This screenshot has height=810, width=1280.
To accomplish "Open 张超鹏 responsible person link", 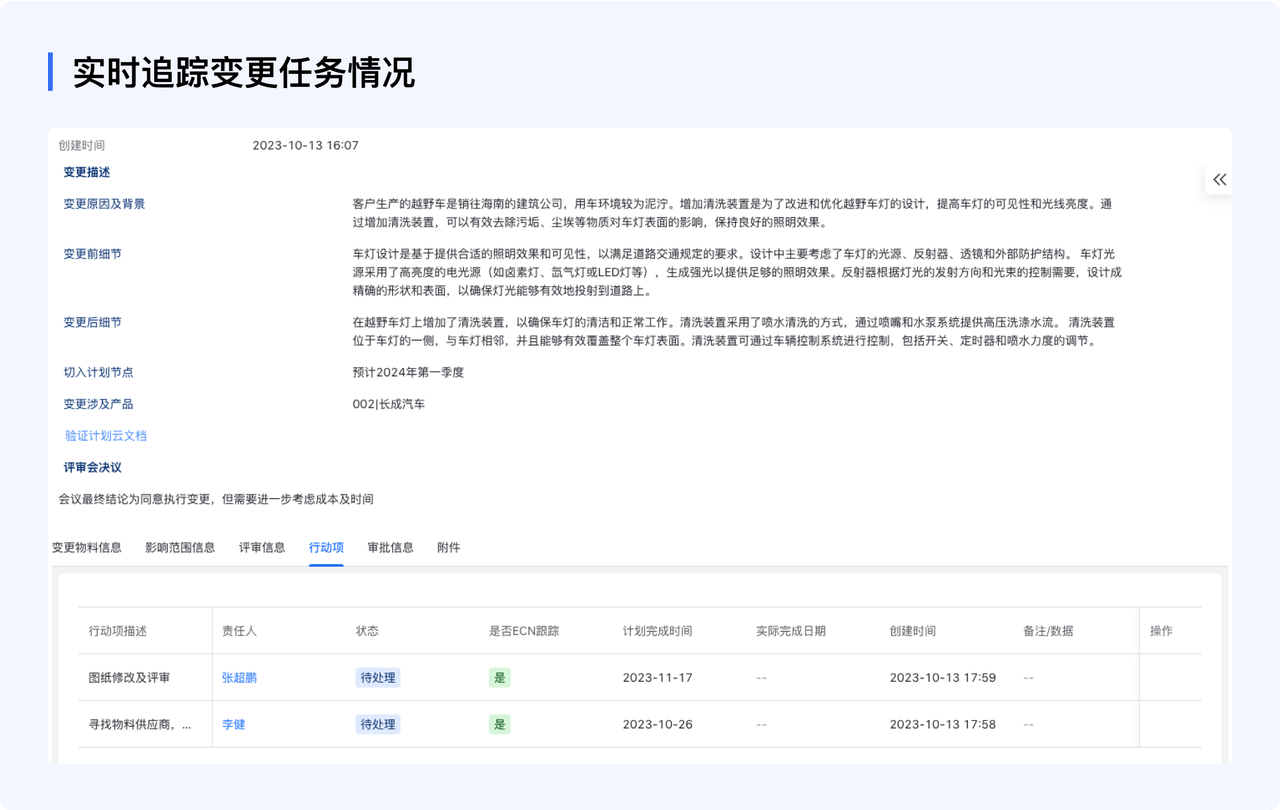I will [239, 678].
